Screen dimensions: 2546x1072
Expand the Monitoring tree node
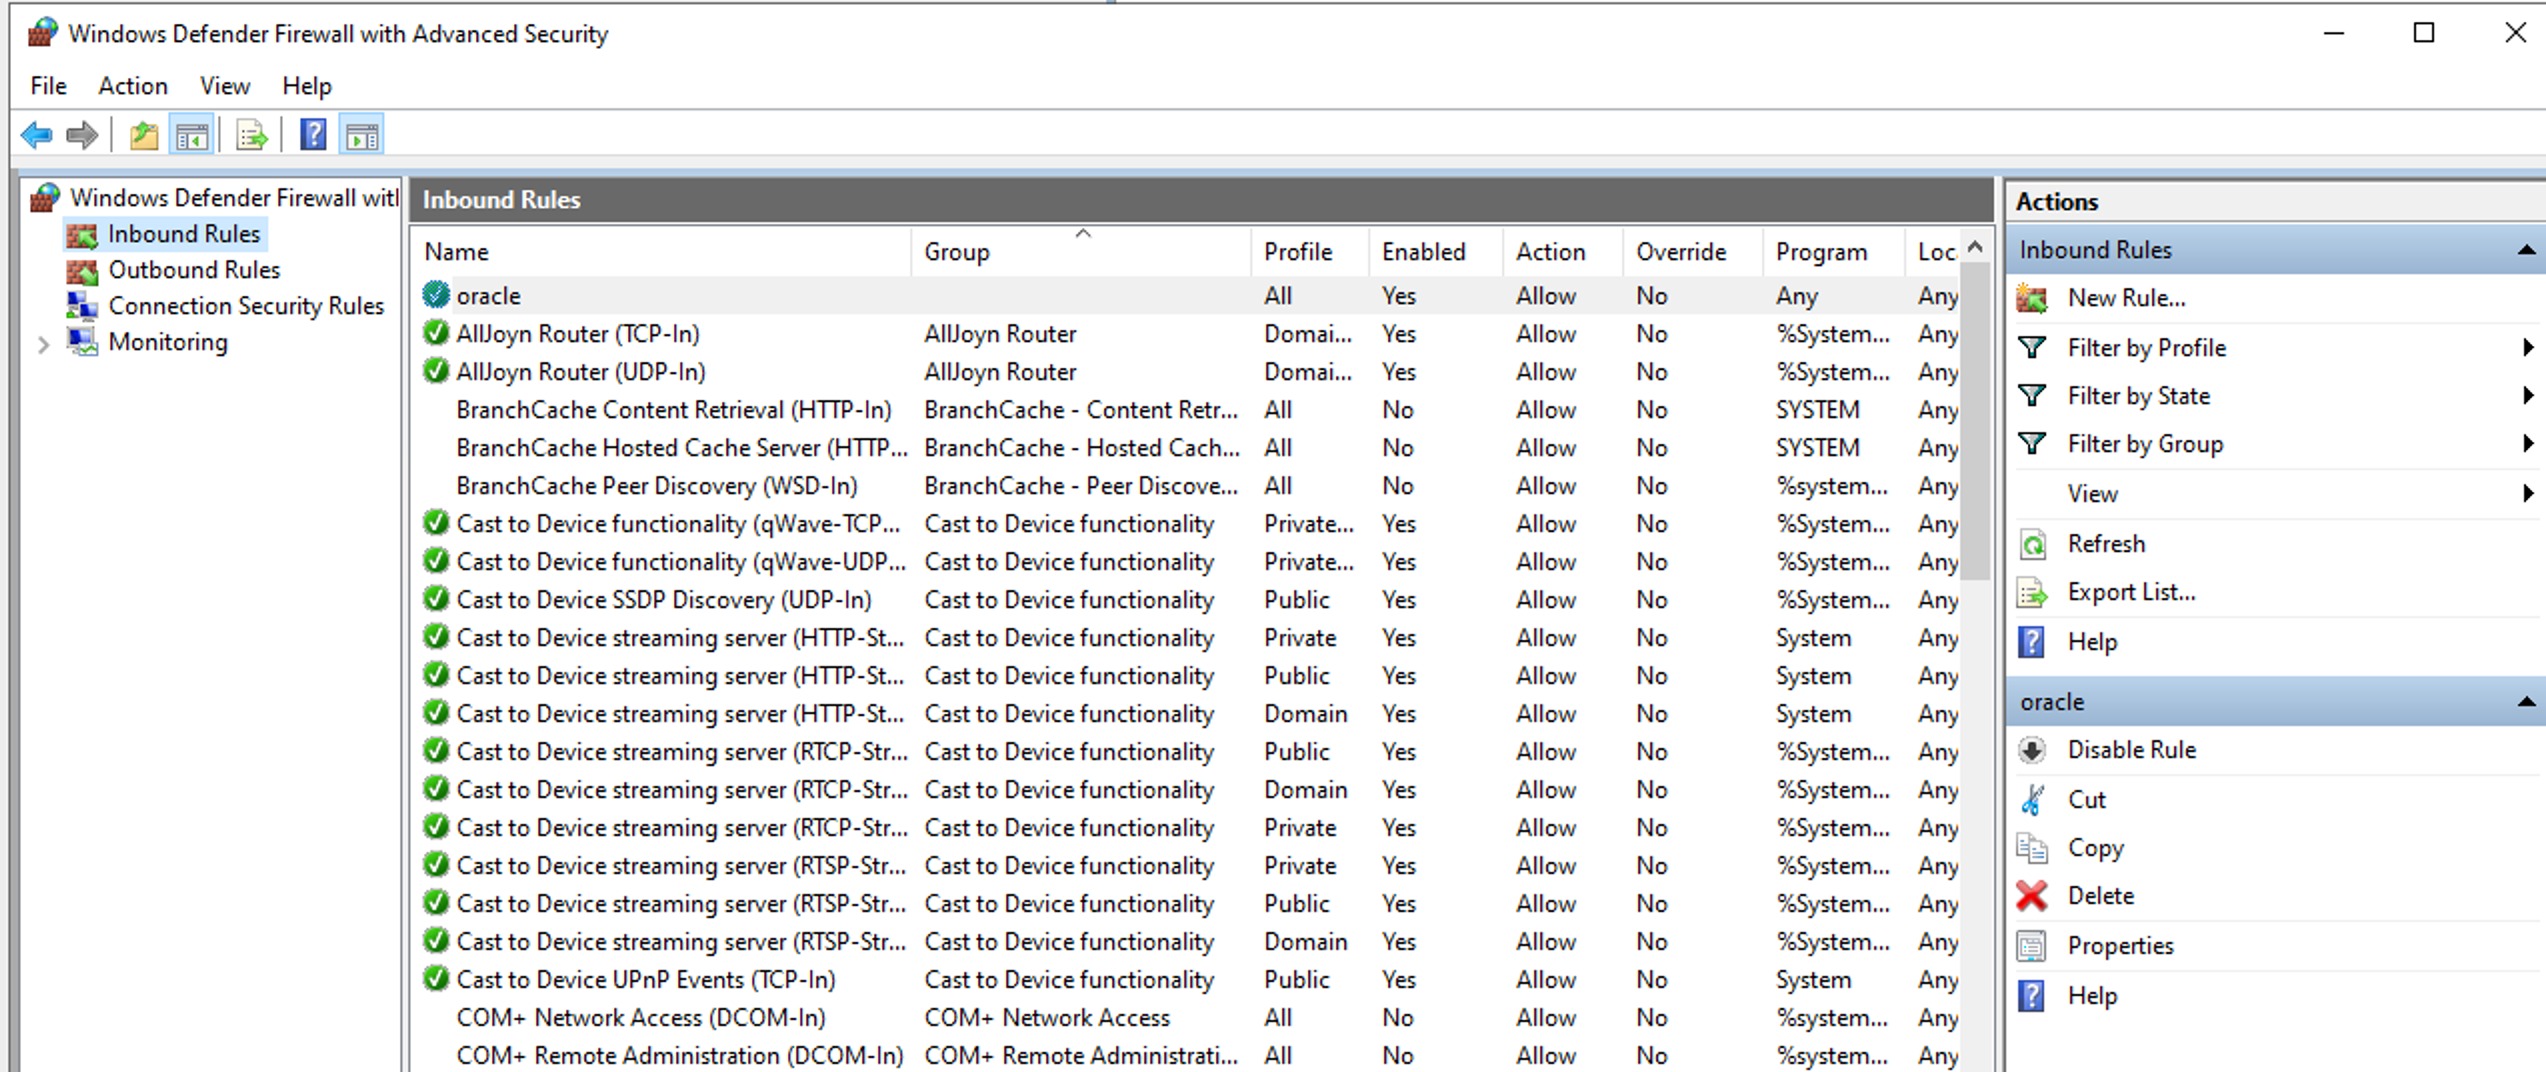point(43,345)
